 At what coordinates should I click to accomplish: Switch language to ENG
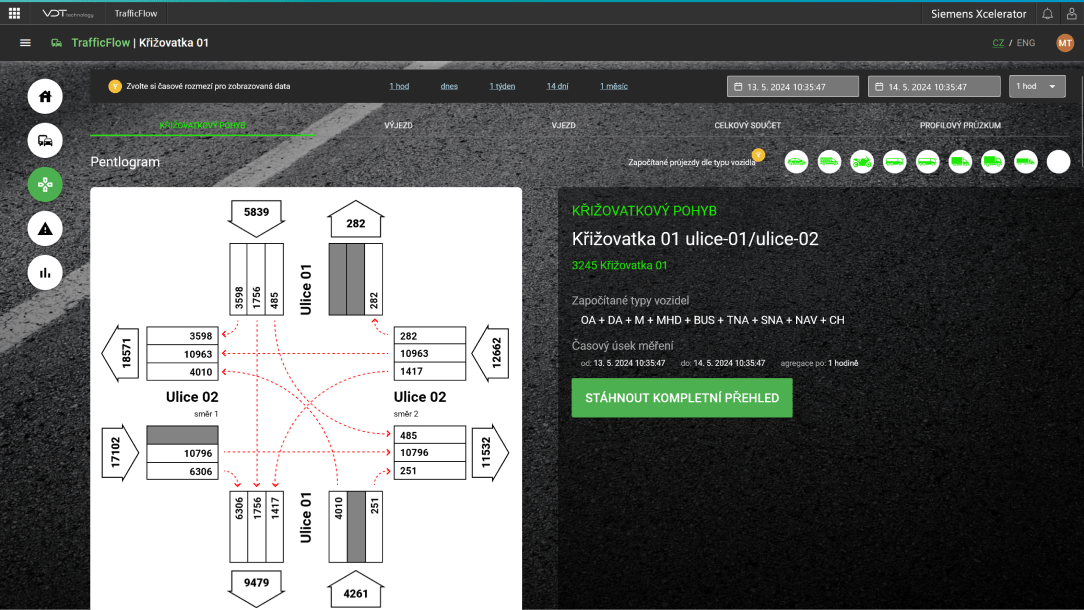tap(1026, 43)
